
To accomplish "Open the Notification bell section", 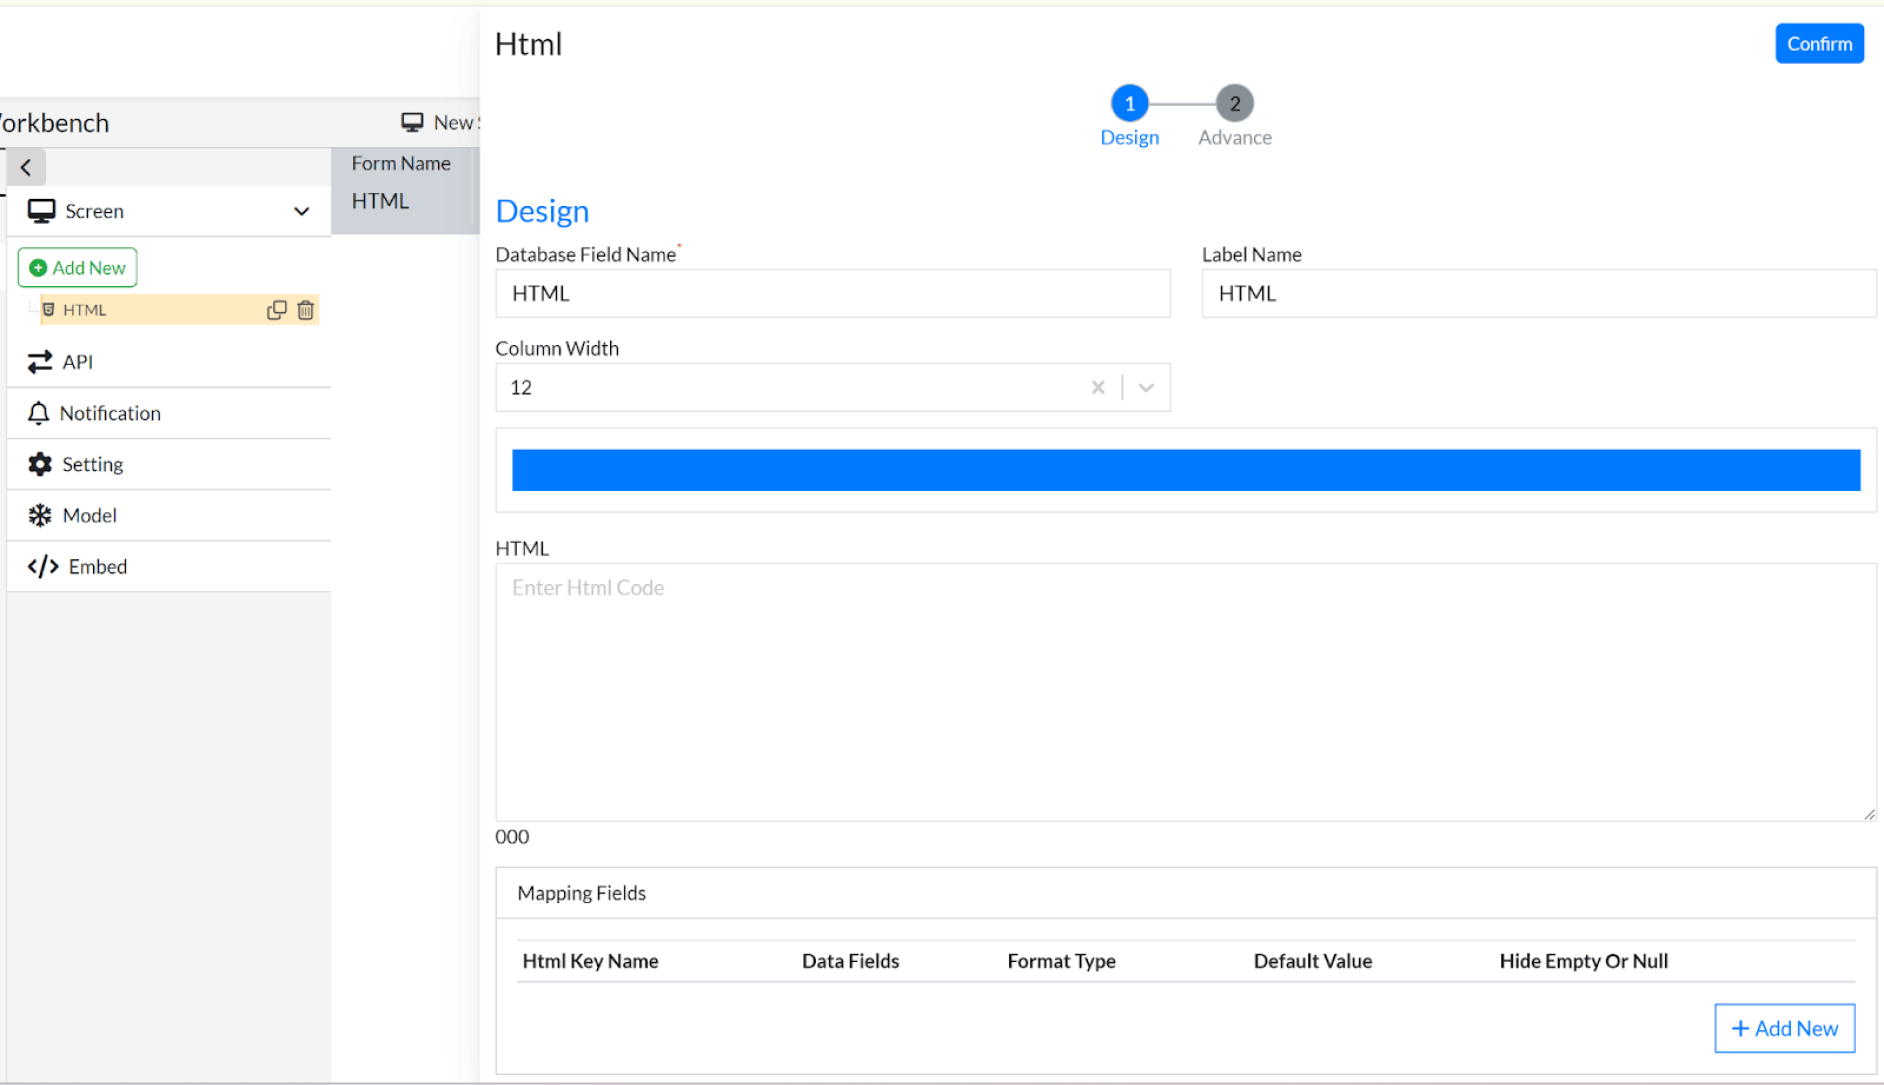I will (x=109, y=413).
